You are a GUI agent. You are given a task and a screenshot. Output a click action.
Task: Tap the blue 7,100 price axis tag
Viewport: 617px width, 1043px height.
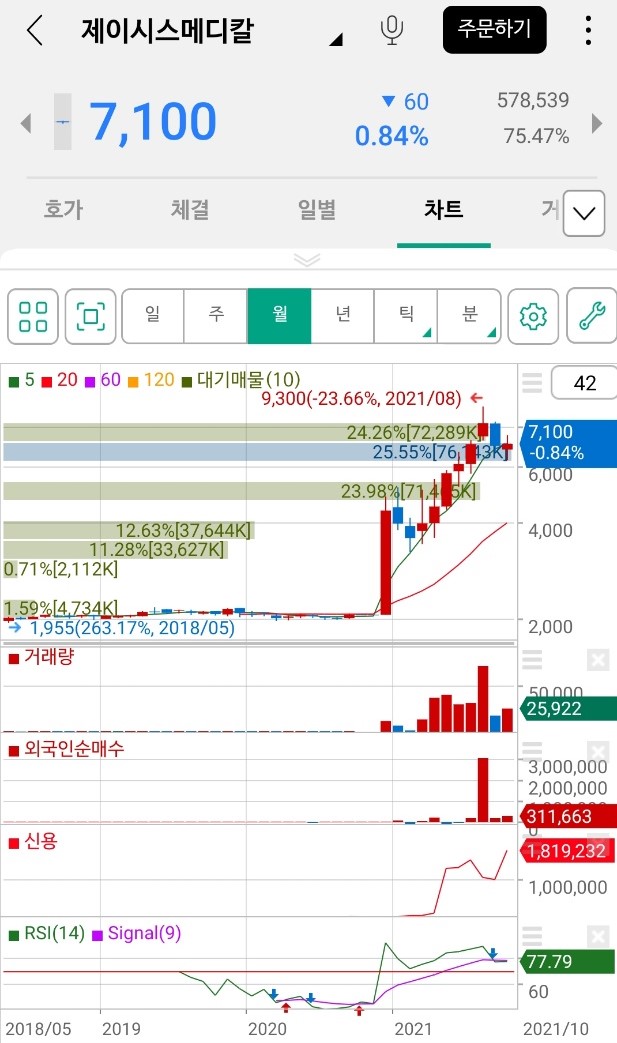point(570,442)
